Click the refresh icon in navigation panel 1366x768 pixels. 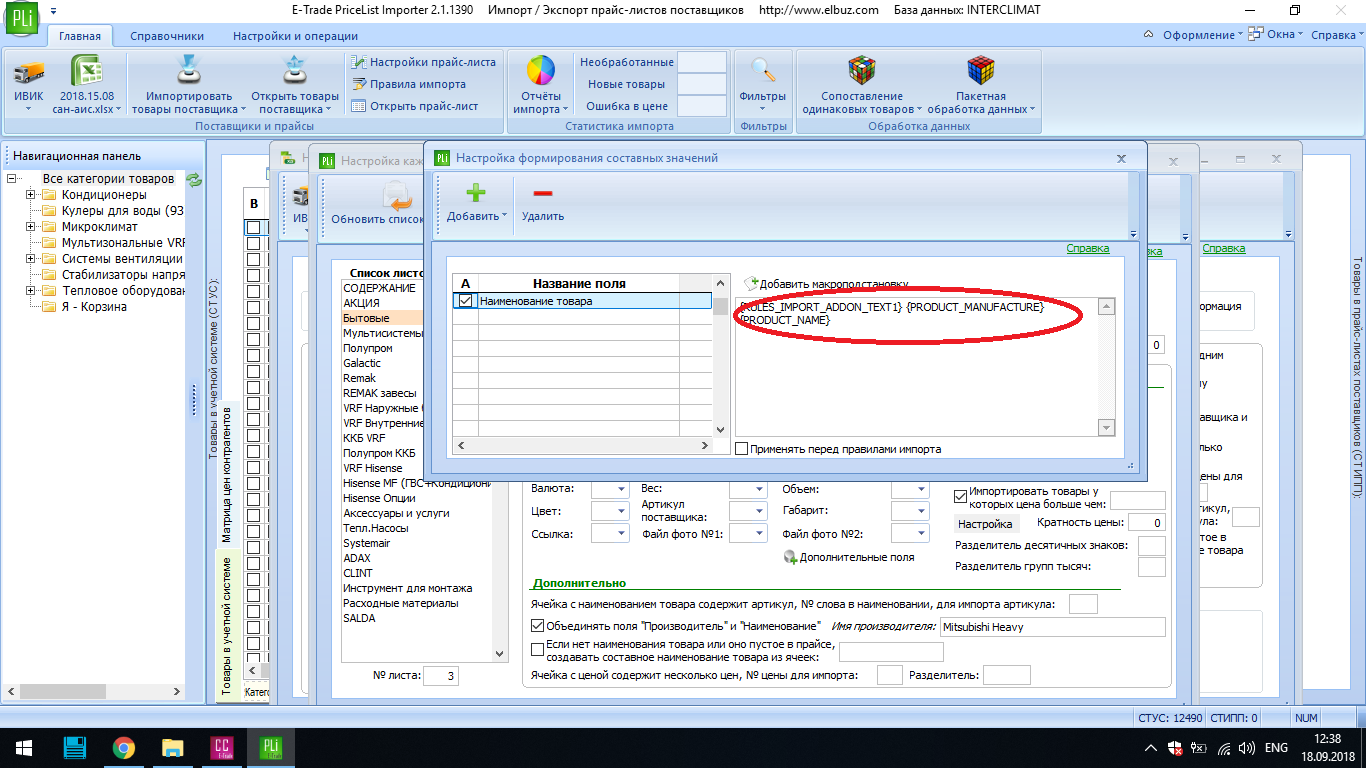coord(194,180)
